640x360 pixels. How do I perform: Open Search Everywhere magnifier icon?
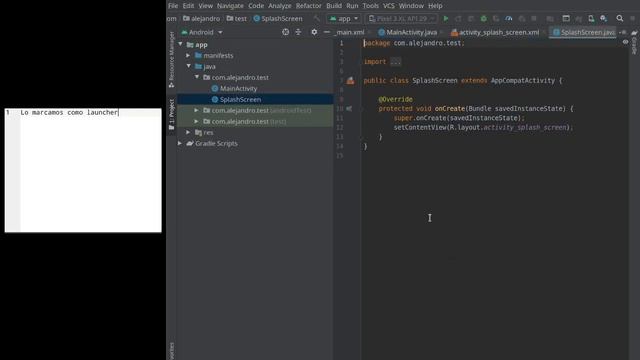click(x=620, y=18)
